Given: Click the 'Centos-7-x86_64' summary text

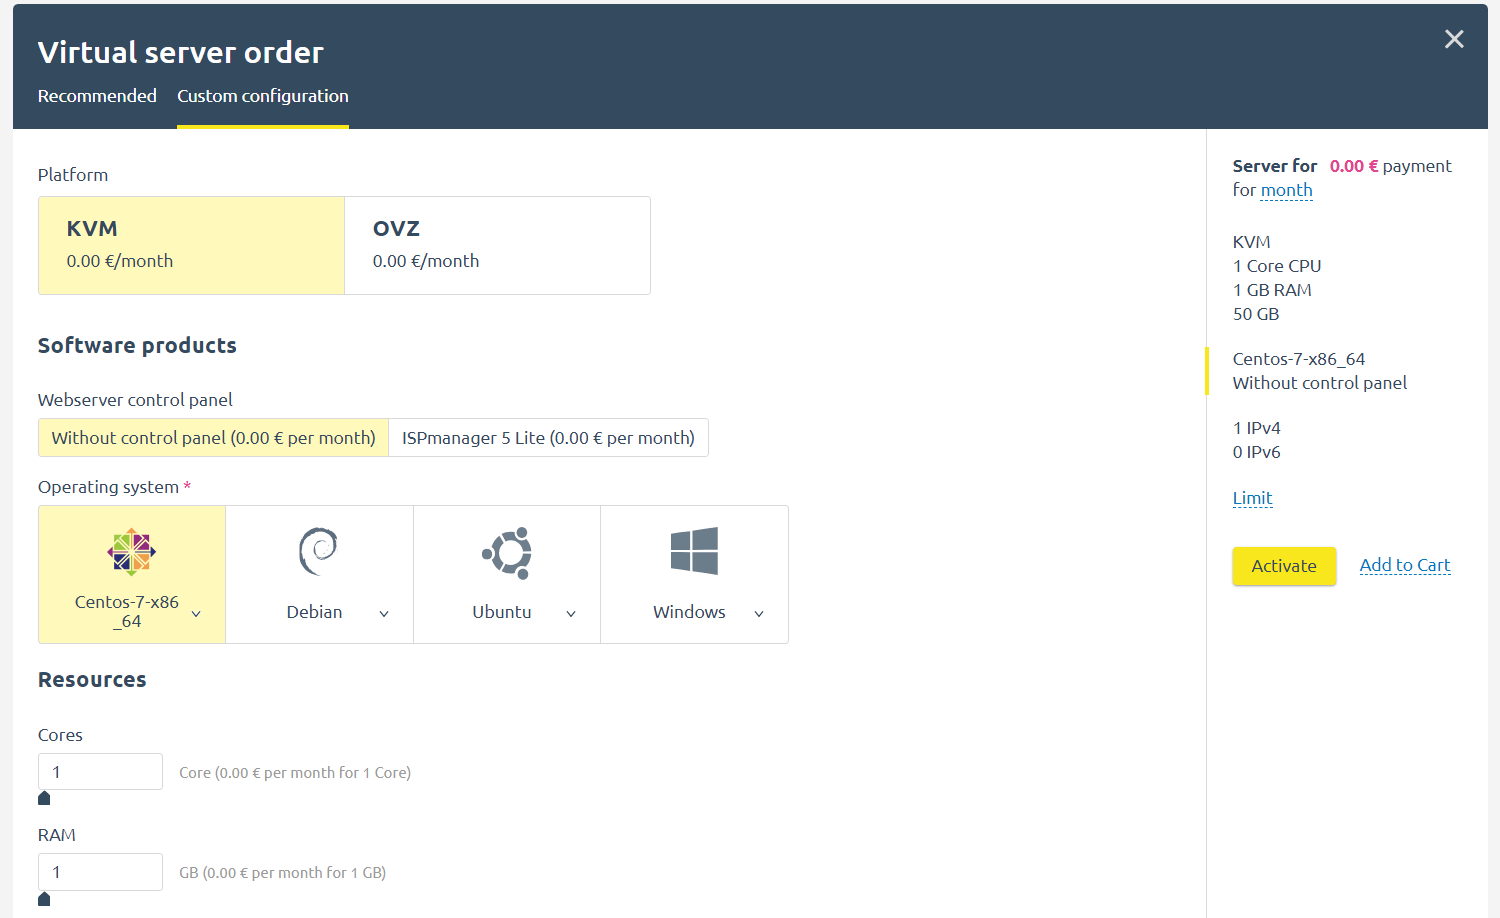Looking at the screenshot, I should click(x=1299, y=359).
